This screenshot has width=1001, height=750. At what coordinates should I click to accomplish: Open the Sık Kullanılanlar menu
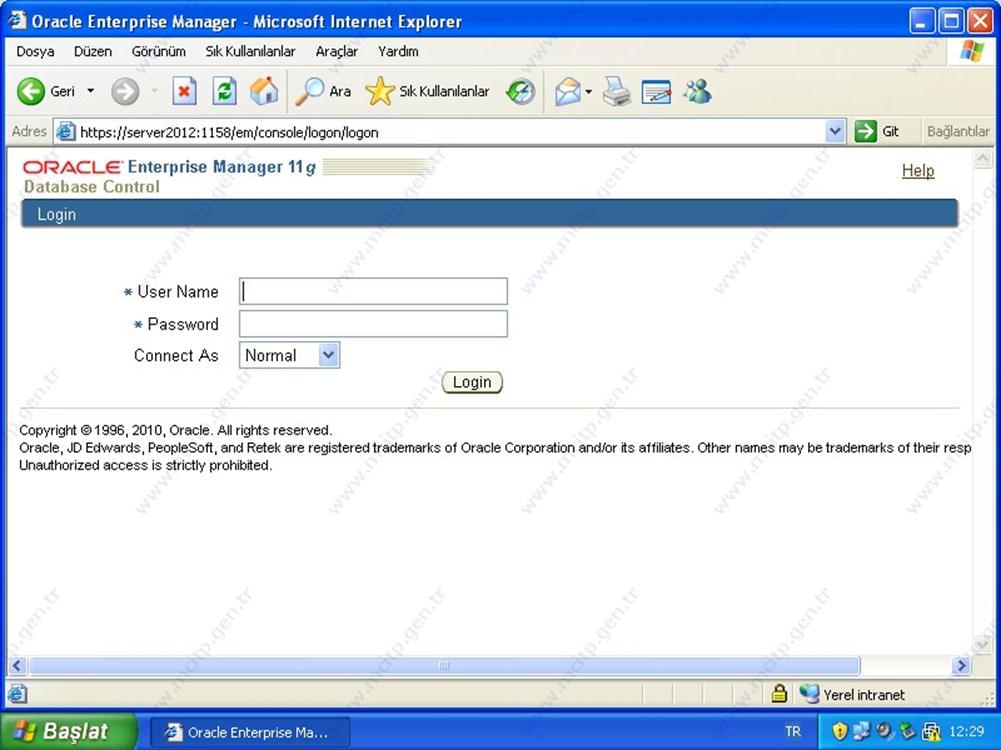pyautogui.click(x=250, y=51)
